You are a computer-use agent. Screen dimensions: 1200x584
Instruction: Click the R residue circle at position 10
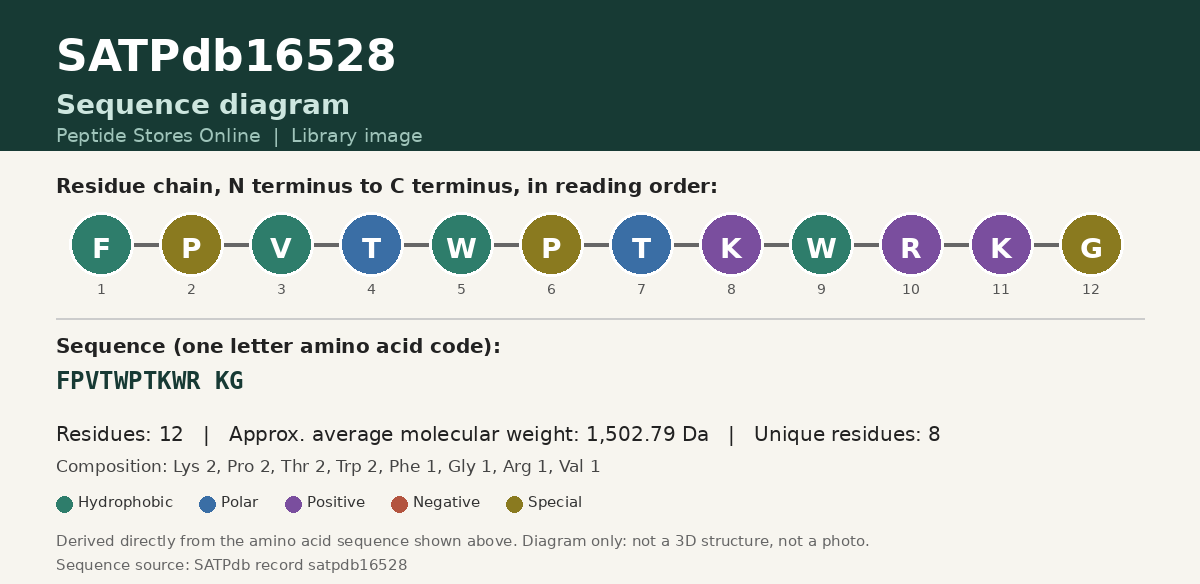click(x=911, y=245)
